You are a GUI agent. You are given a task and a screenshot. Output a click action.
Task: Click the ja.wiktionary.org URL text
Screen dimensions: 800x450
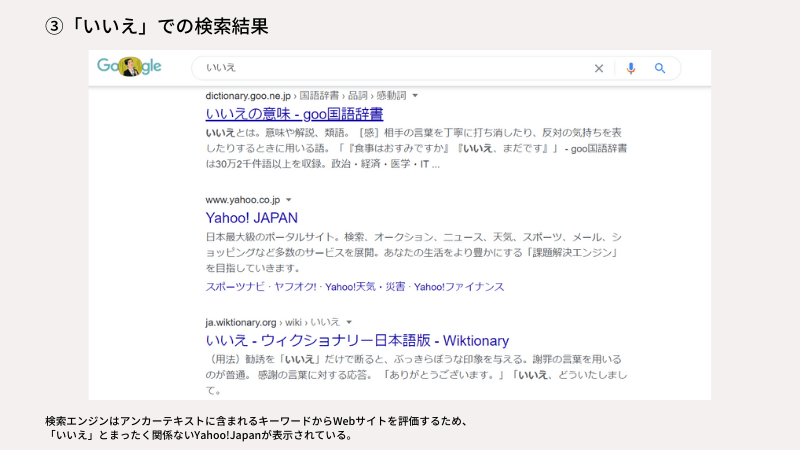tap(241, 322)
